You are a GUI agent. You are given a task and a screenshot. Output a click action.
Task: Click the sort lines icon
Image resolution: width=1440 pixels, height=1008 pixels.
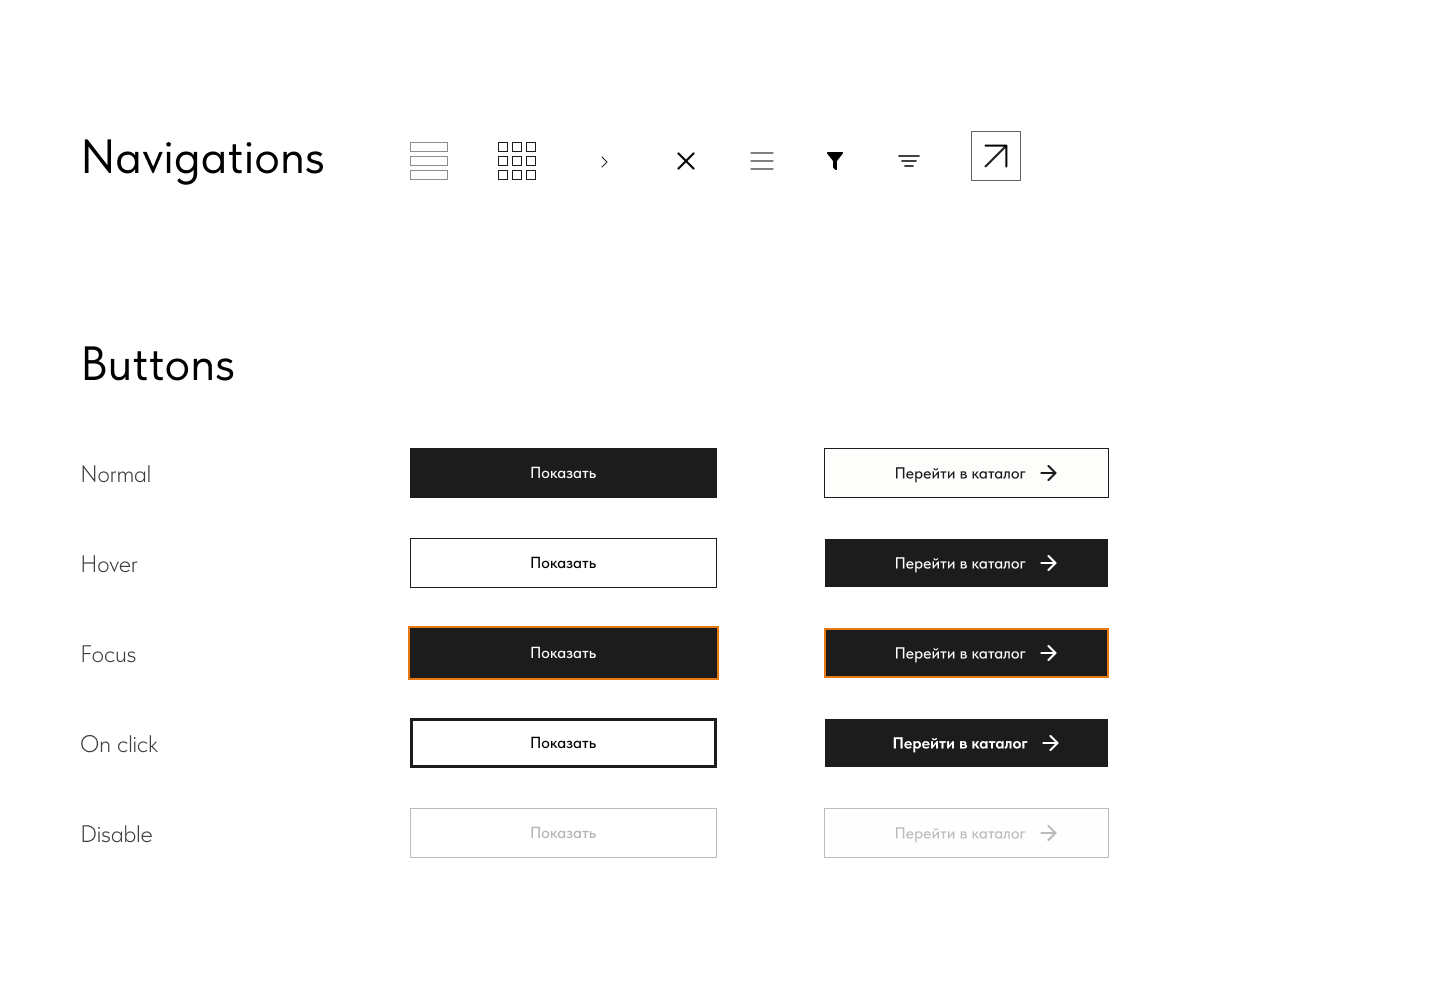(x=909, y=161)
